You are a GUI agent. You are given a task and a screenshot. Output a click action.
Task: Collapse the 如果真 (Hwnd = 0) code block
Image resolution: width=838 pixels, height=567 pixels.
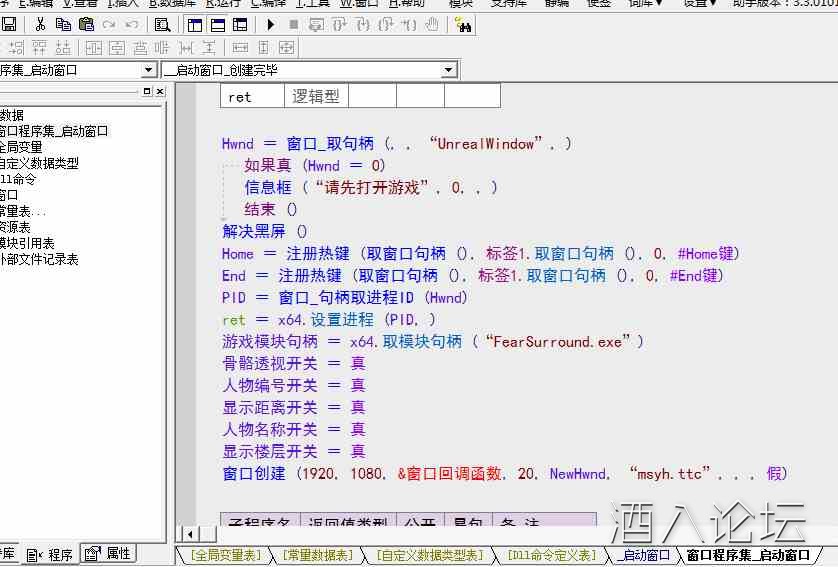[224, 166]
